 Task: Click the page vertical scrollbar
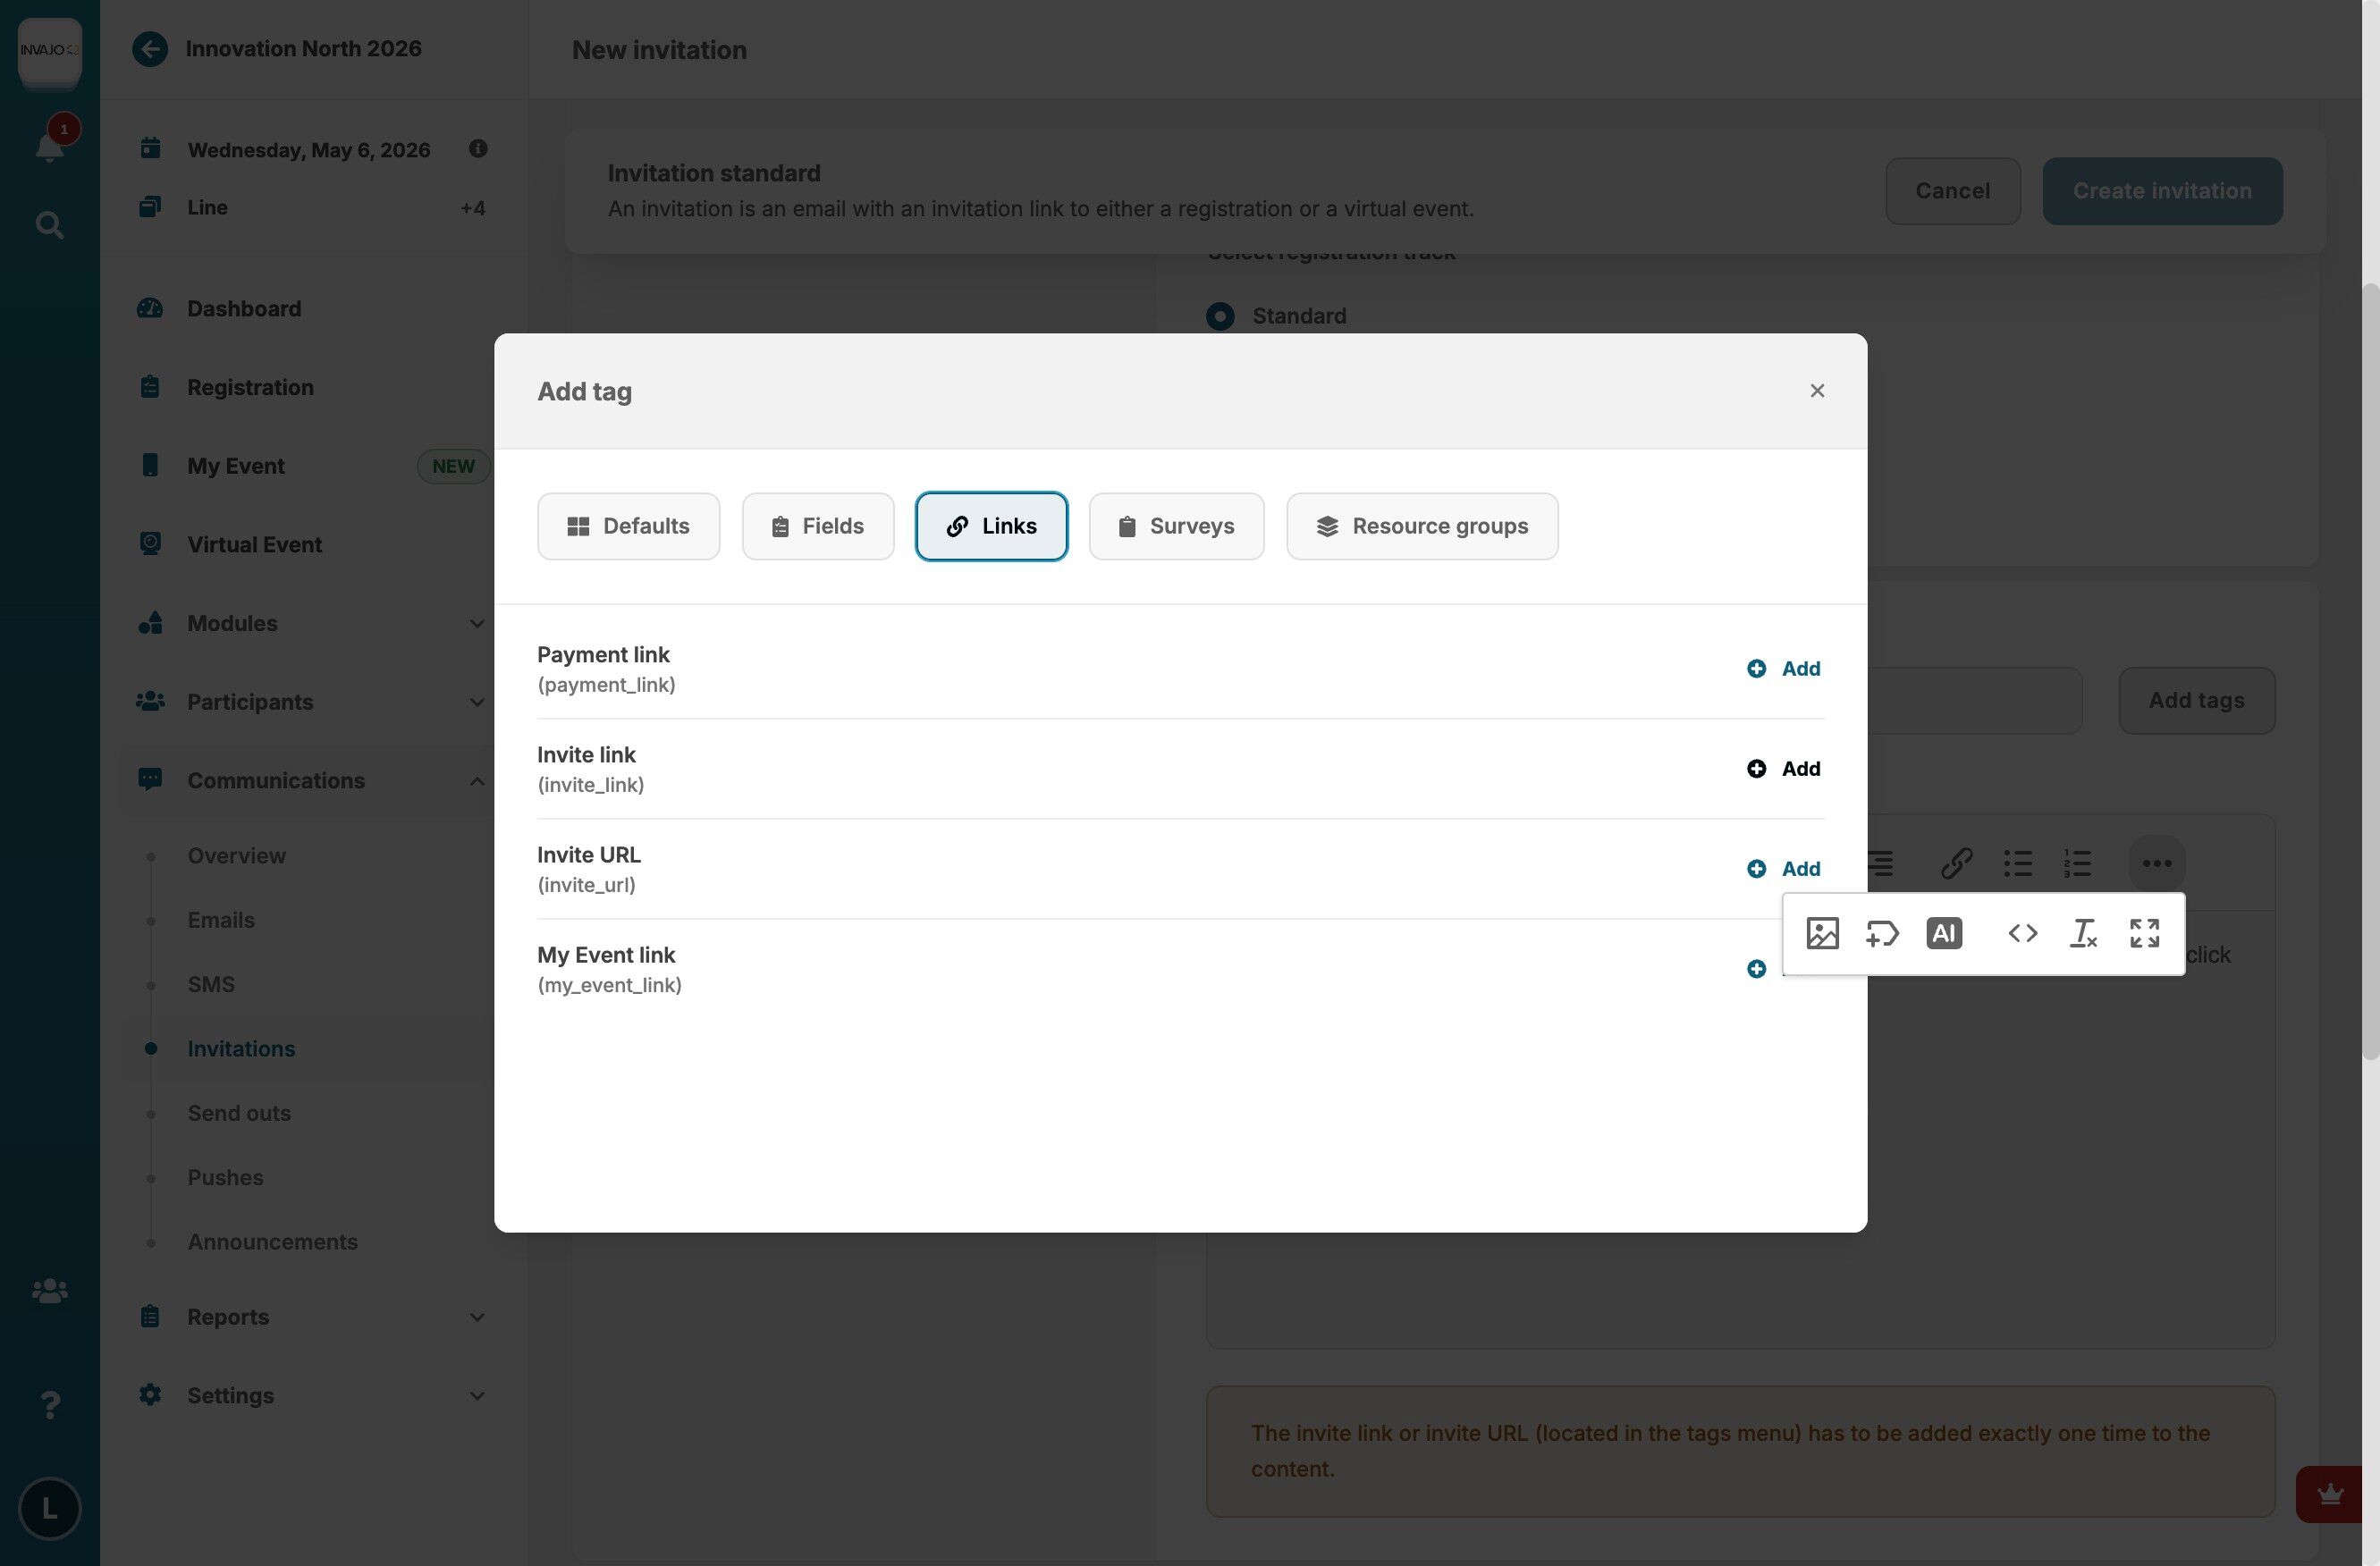pyautogui.click(x=2370, y=670)
